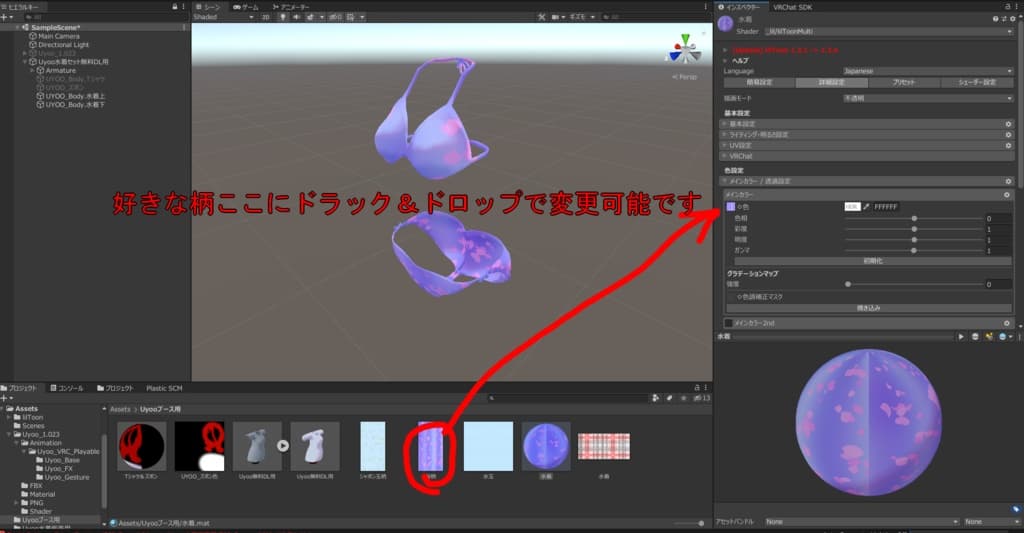This screenshot has height=533, width=1024.
Task: Collapse the SampleScene root
Action: pos(18,27)
